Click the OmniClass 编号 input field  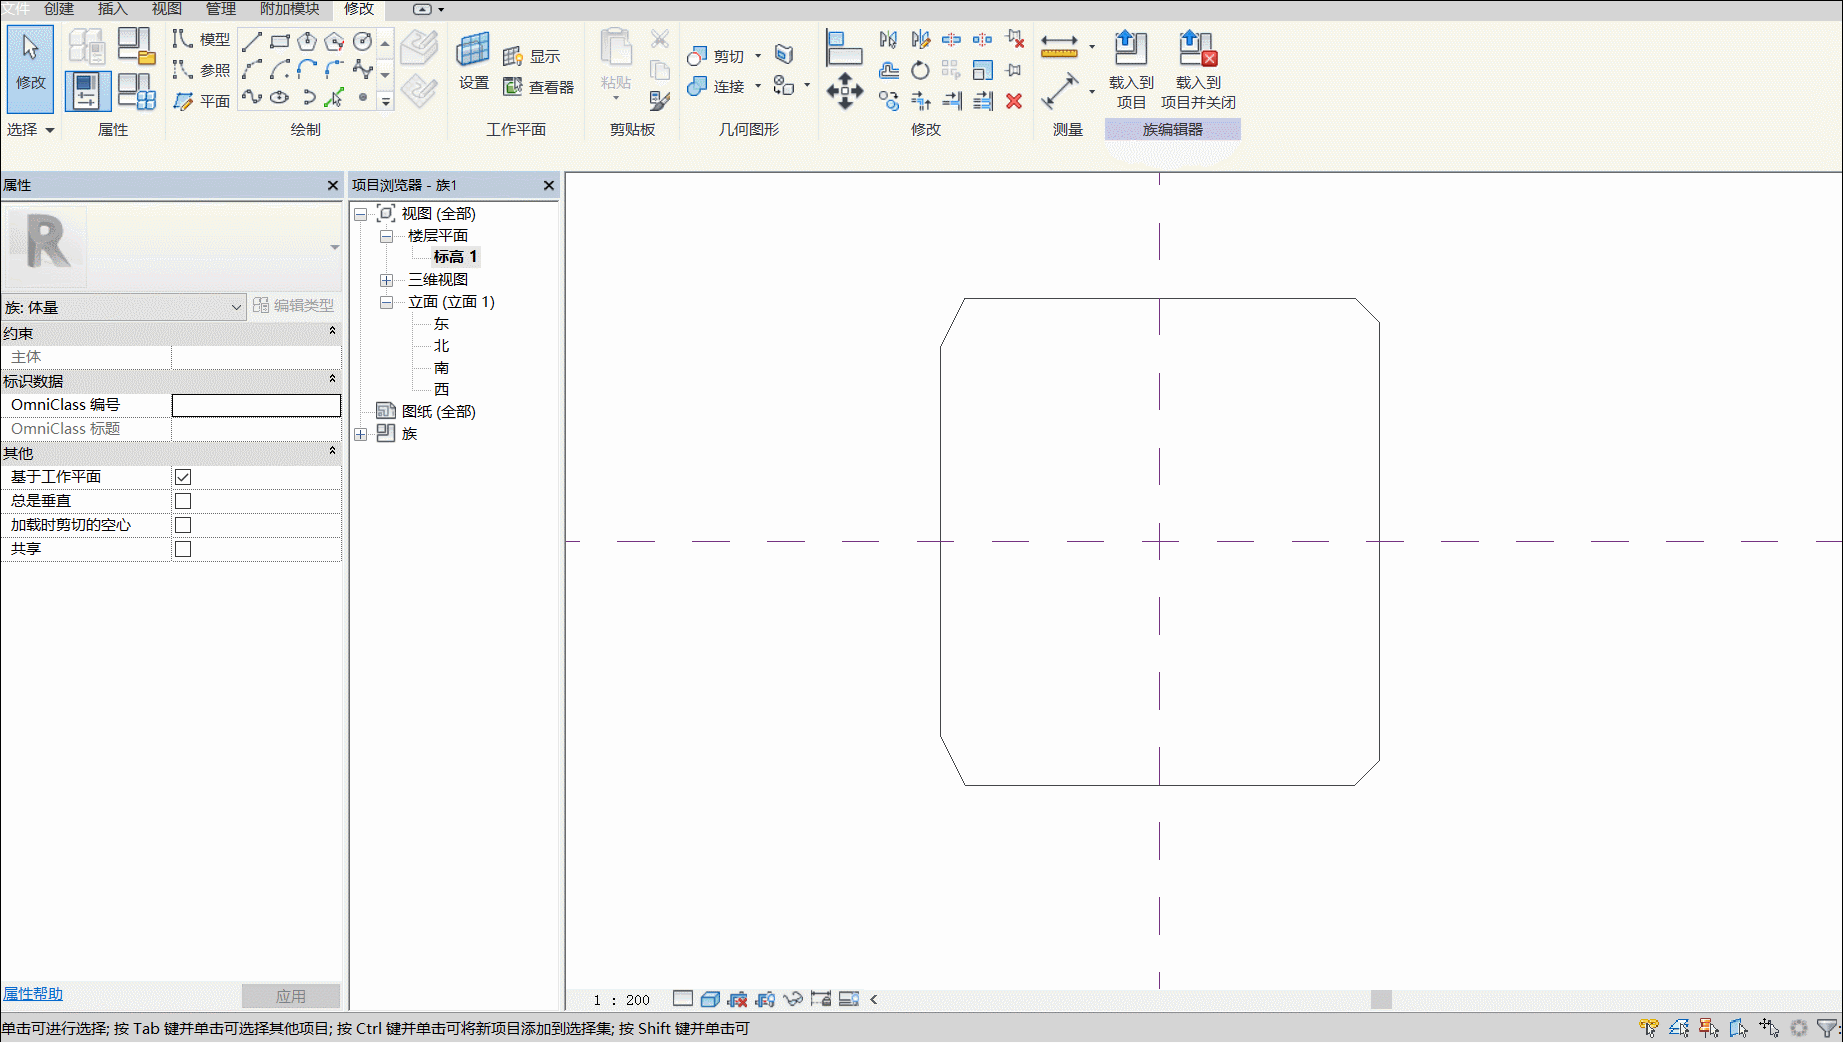pos(256,405)
